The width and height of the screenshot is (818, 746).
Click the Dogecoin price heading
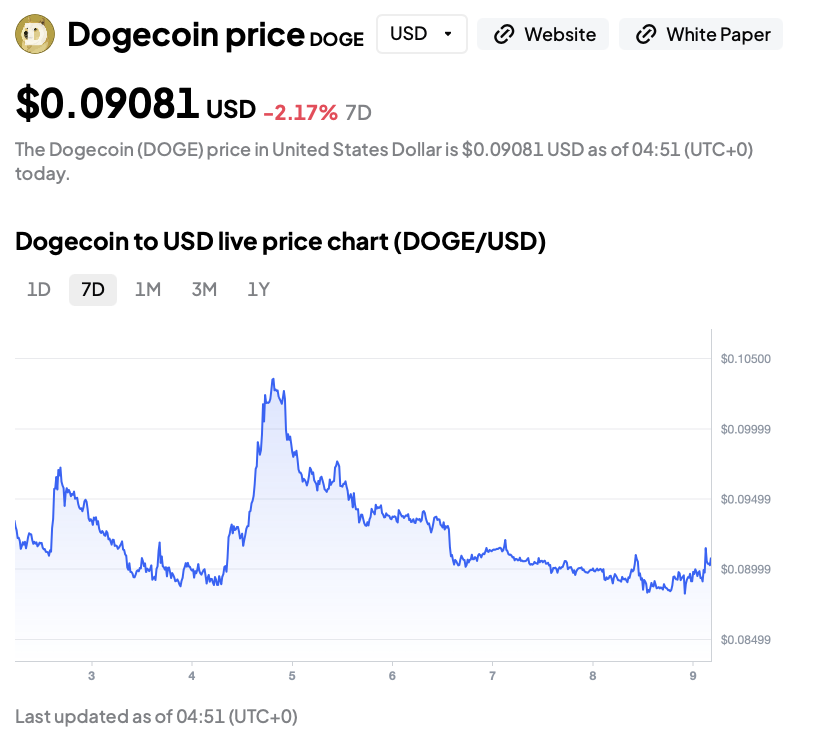185,35
